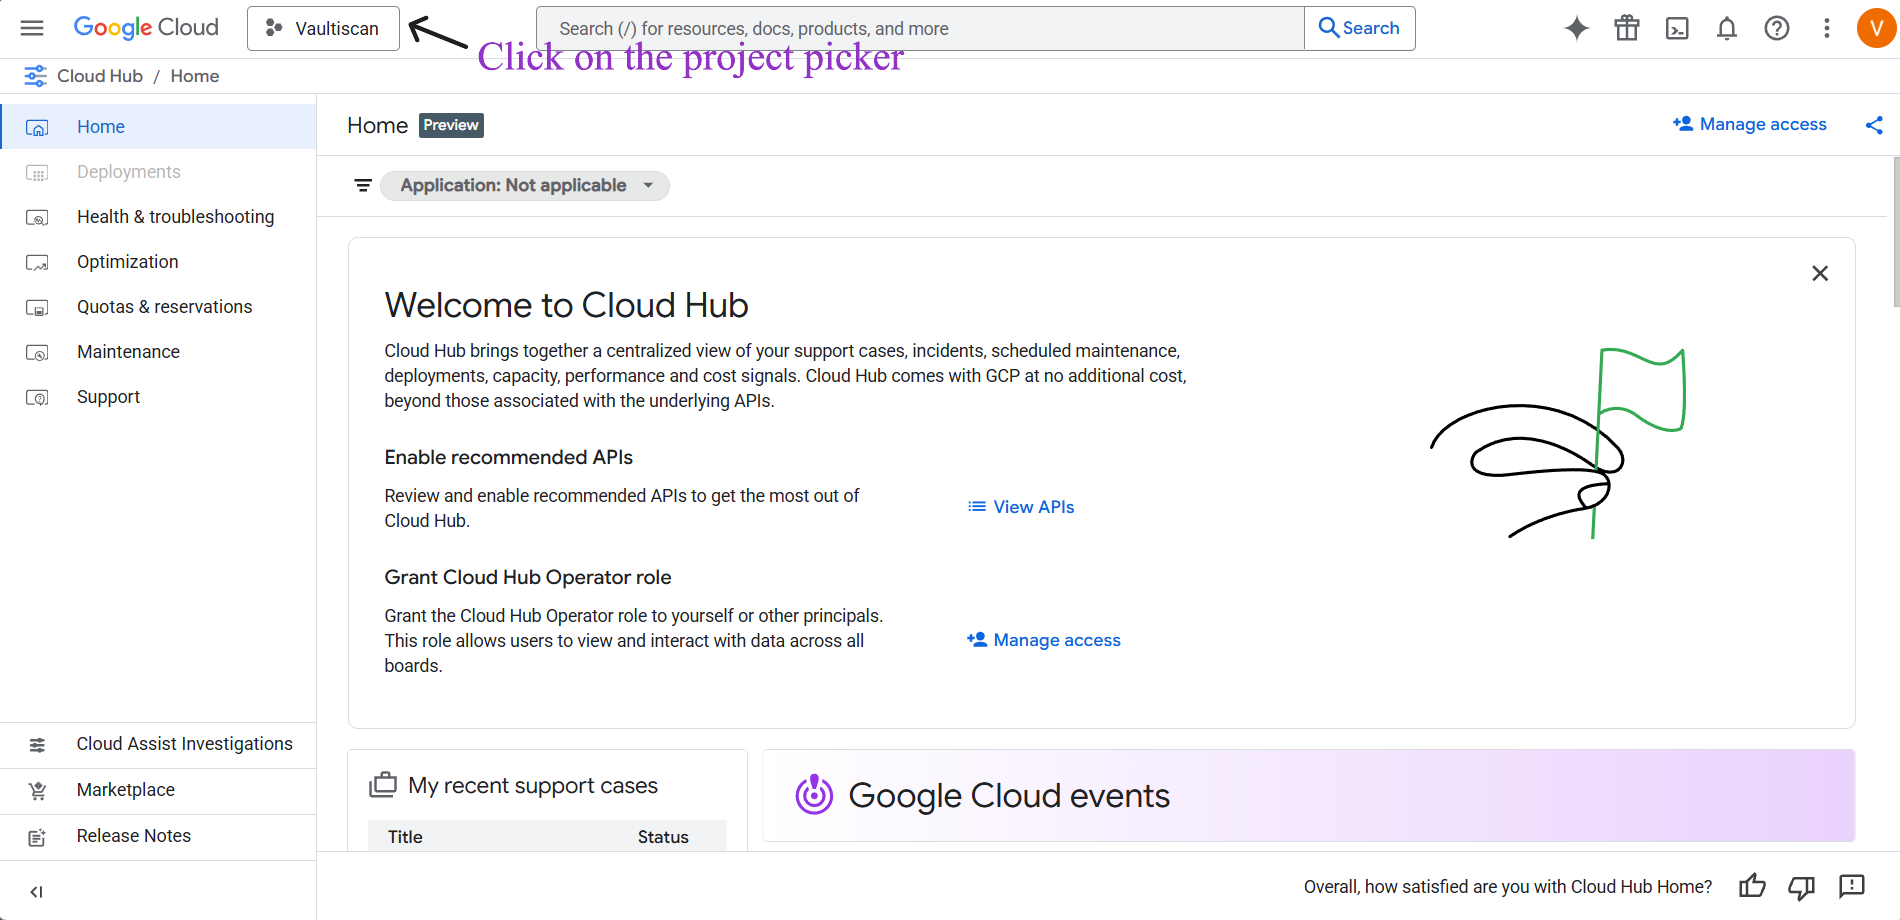Open the Optimization page
Screen dimensions: 1900x920
159,262
